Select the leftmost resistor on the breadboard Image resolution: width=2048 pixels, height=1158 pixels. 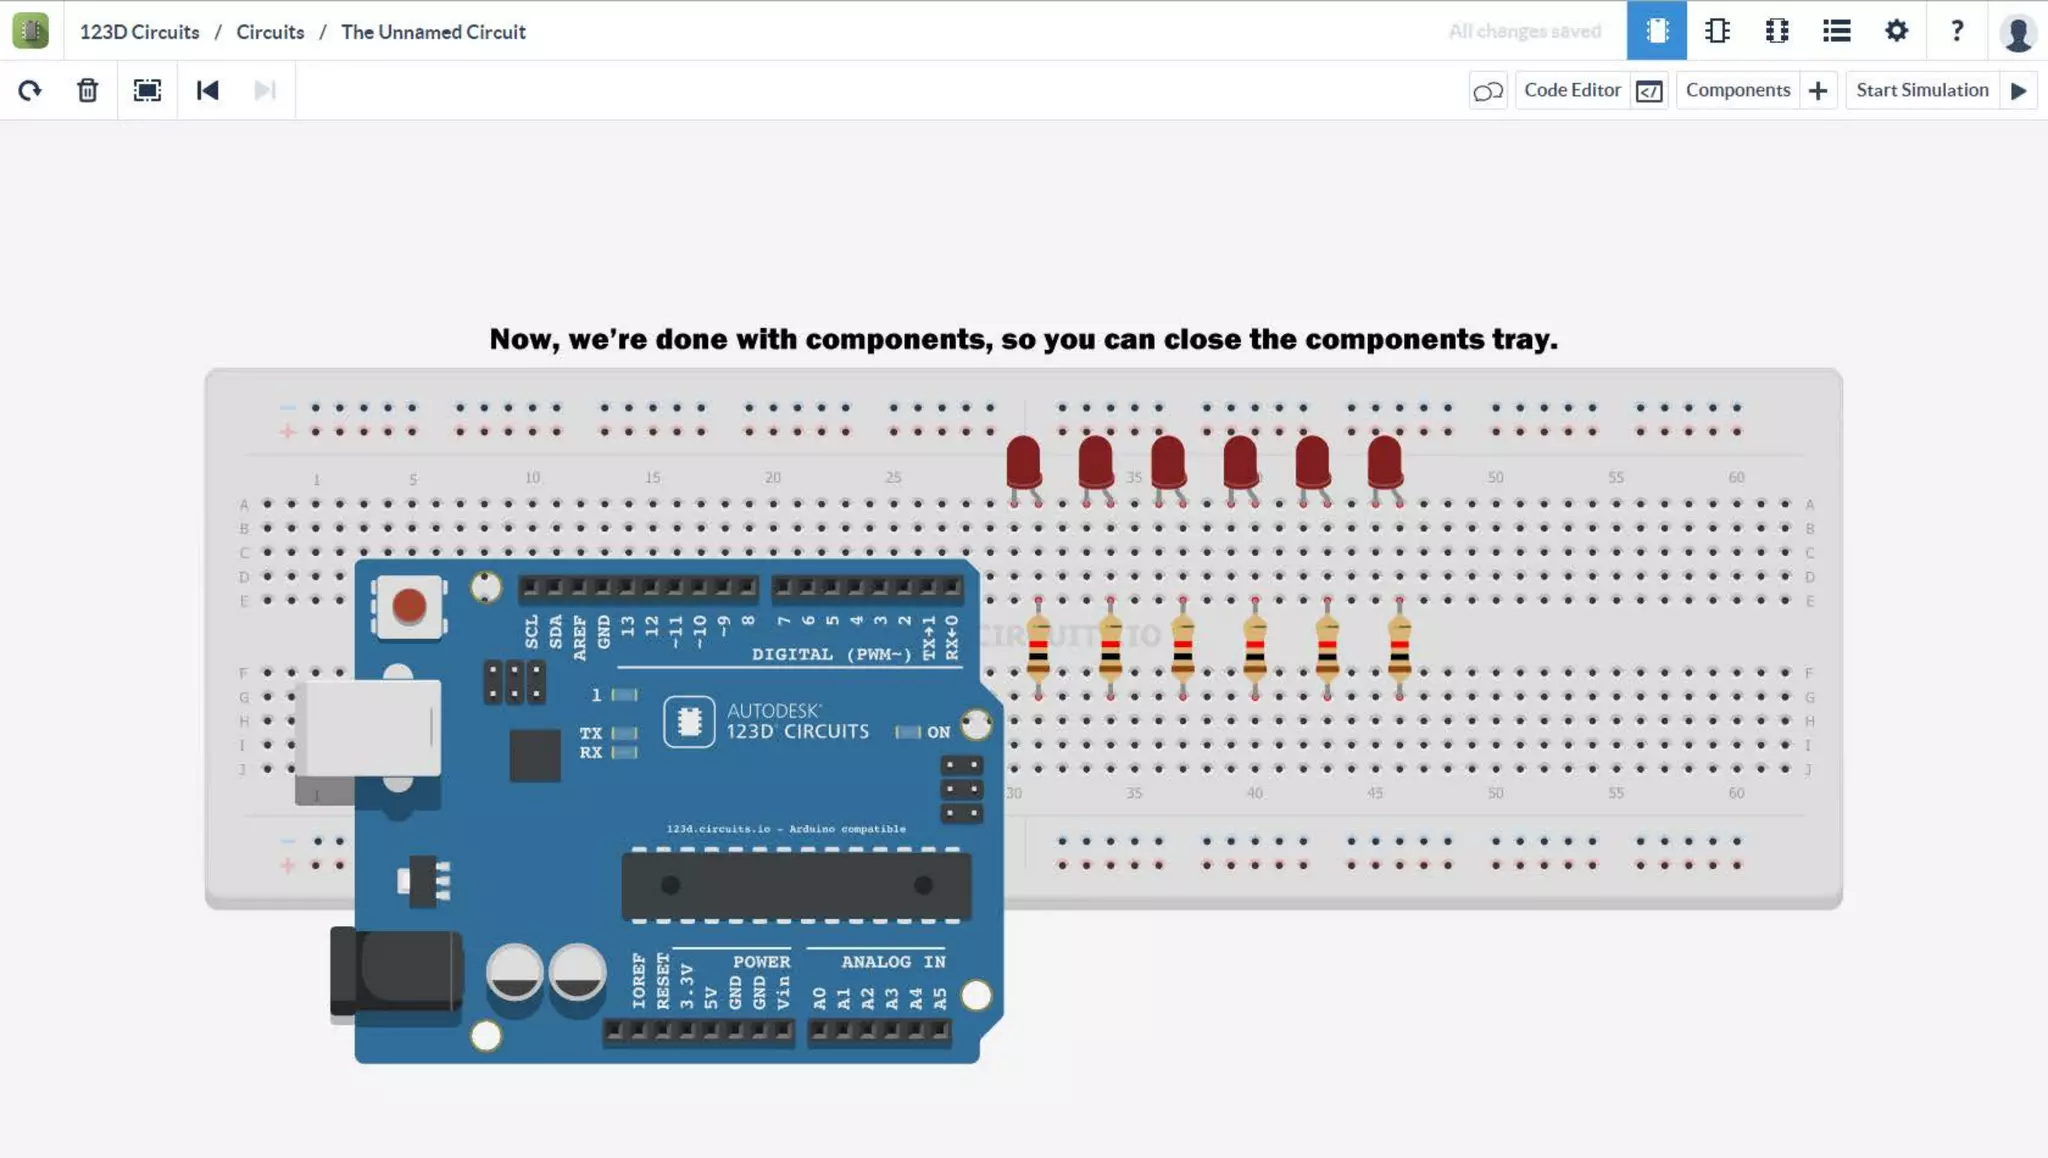pos(1038,647)
